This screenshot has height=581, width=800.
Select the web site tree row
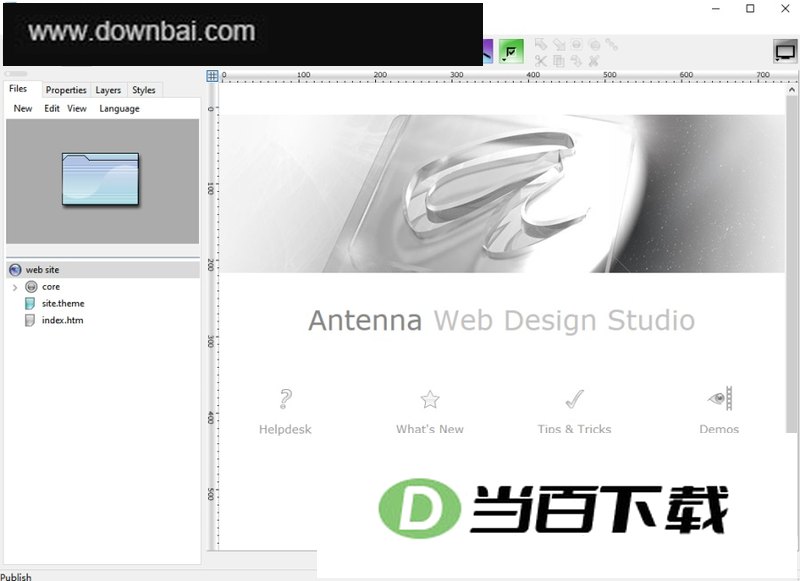(103, 269)
